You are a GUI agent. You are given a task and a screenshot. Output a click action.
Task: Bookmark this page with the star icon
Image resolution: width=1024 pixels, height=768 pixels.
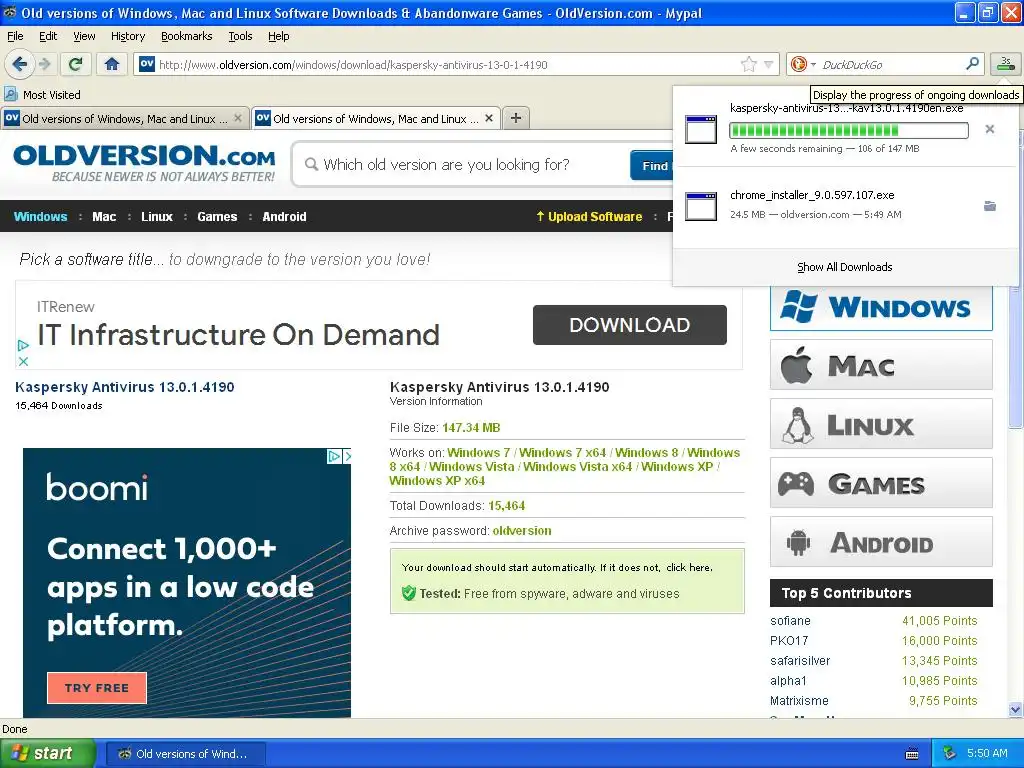pos(748,64)
